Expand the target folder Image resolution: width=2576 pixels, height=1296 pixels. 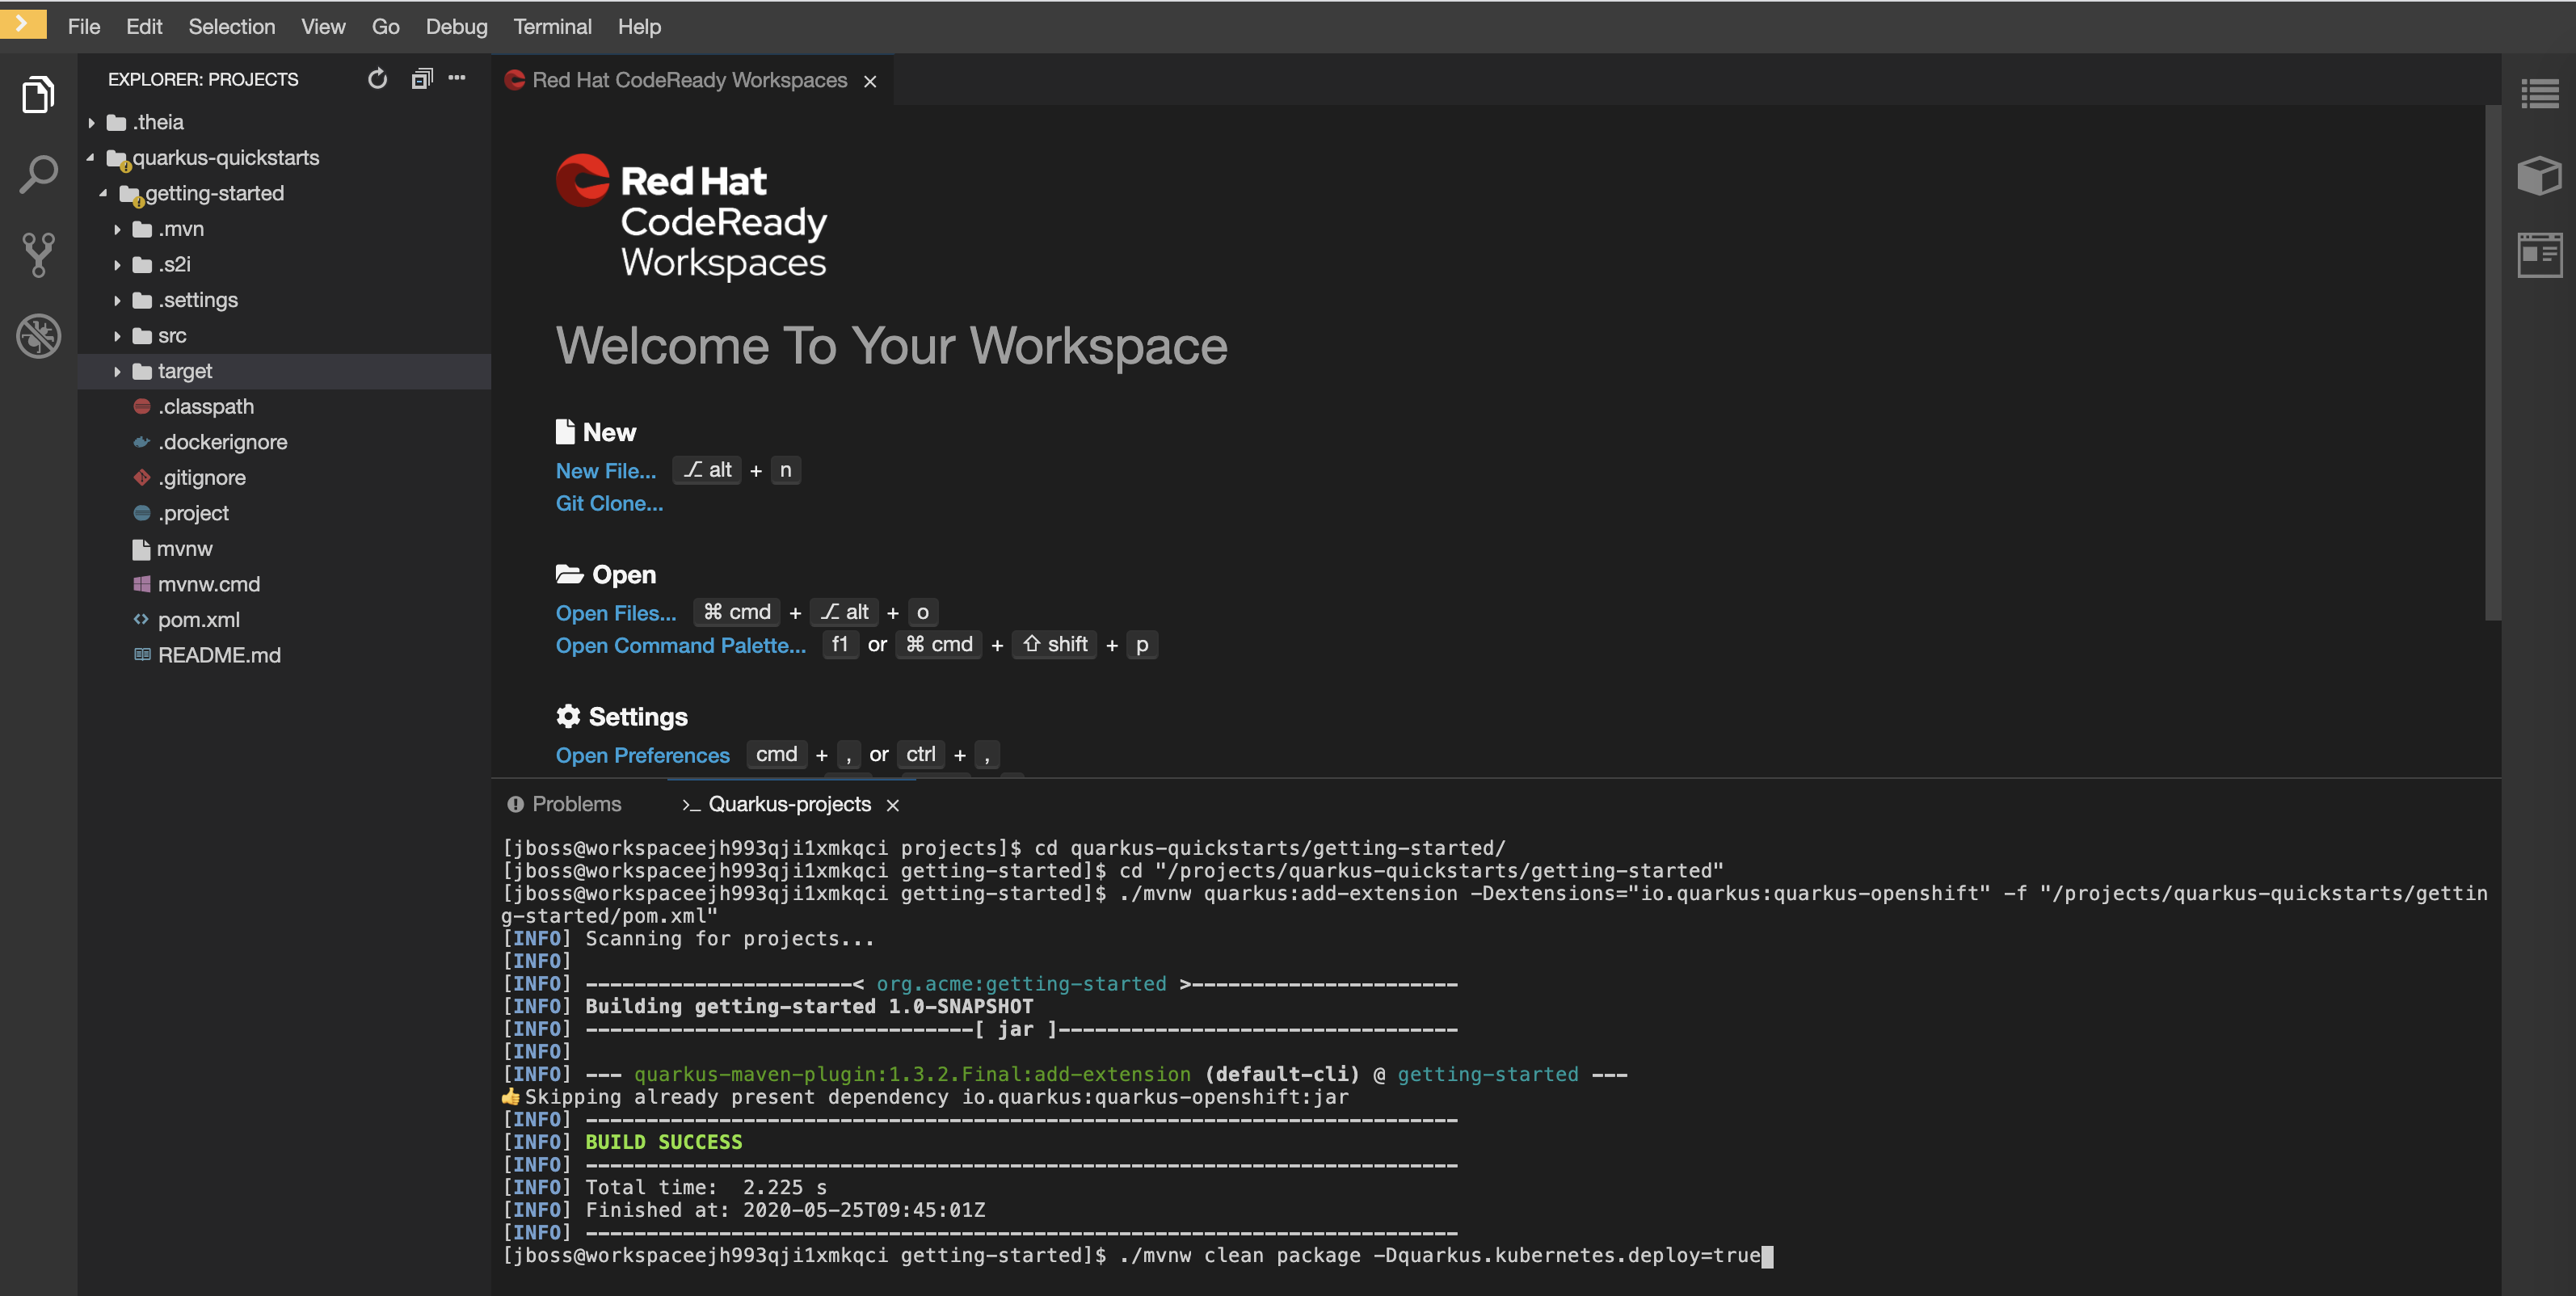[x=117, y=371]
